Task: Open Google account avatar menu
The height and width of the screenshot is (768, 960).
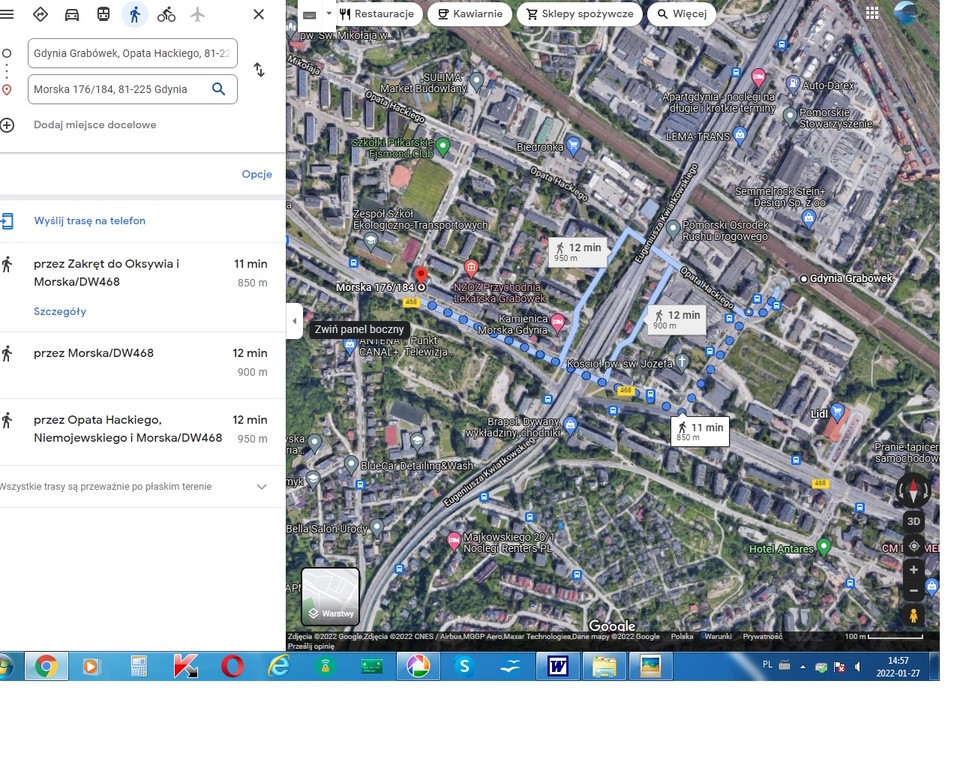Action: tap(907, 13)
